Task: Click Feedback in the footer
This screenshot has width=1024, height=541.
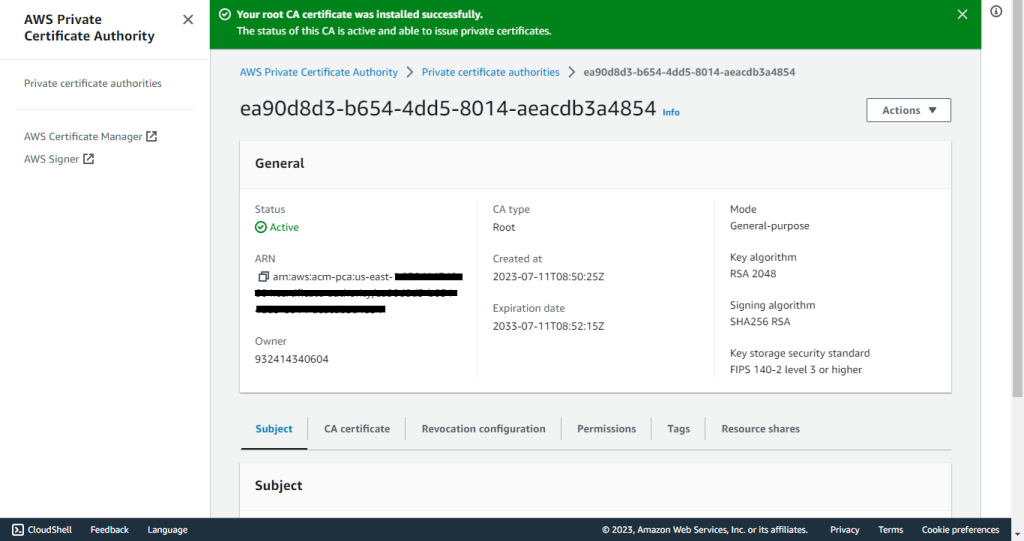Action: click(x=109, y=530)
